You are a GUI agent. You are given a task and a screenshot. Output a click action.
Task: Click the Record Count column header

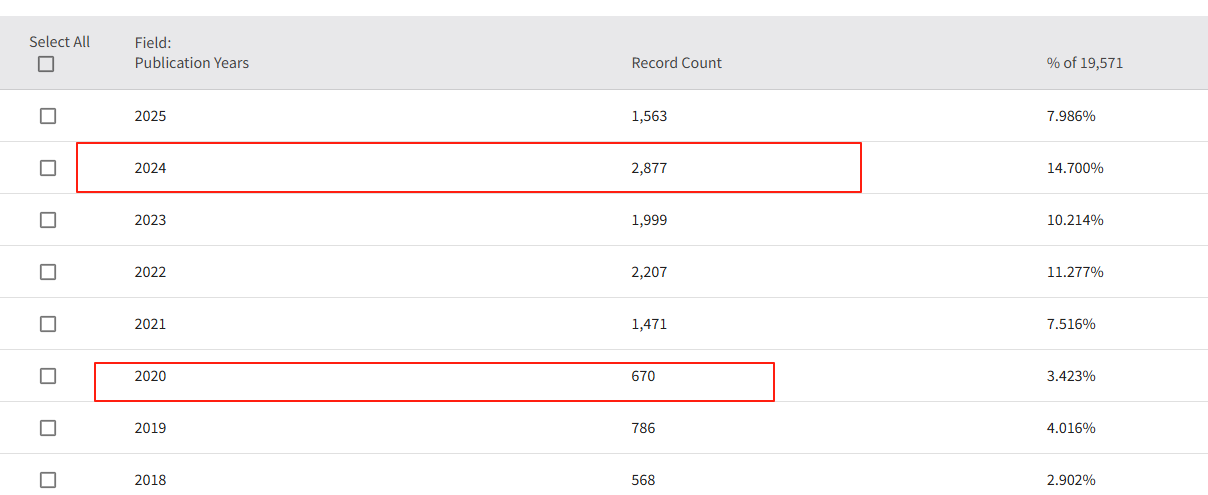pyautogui.click(x=676, y=63)
